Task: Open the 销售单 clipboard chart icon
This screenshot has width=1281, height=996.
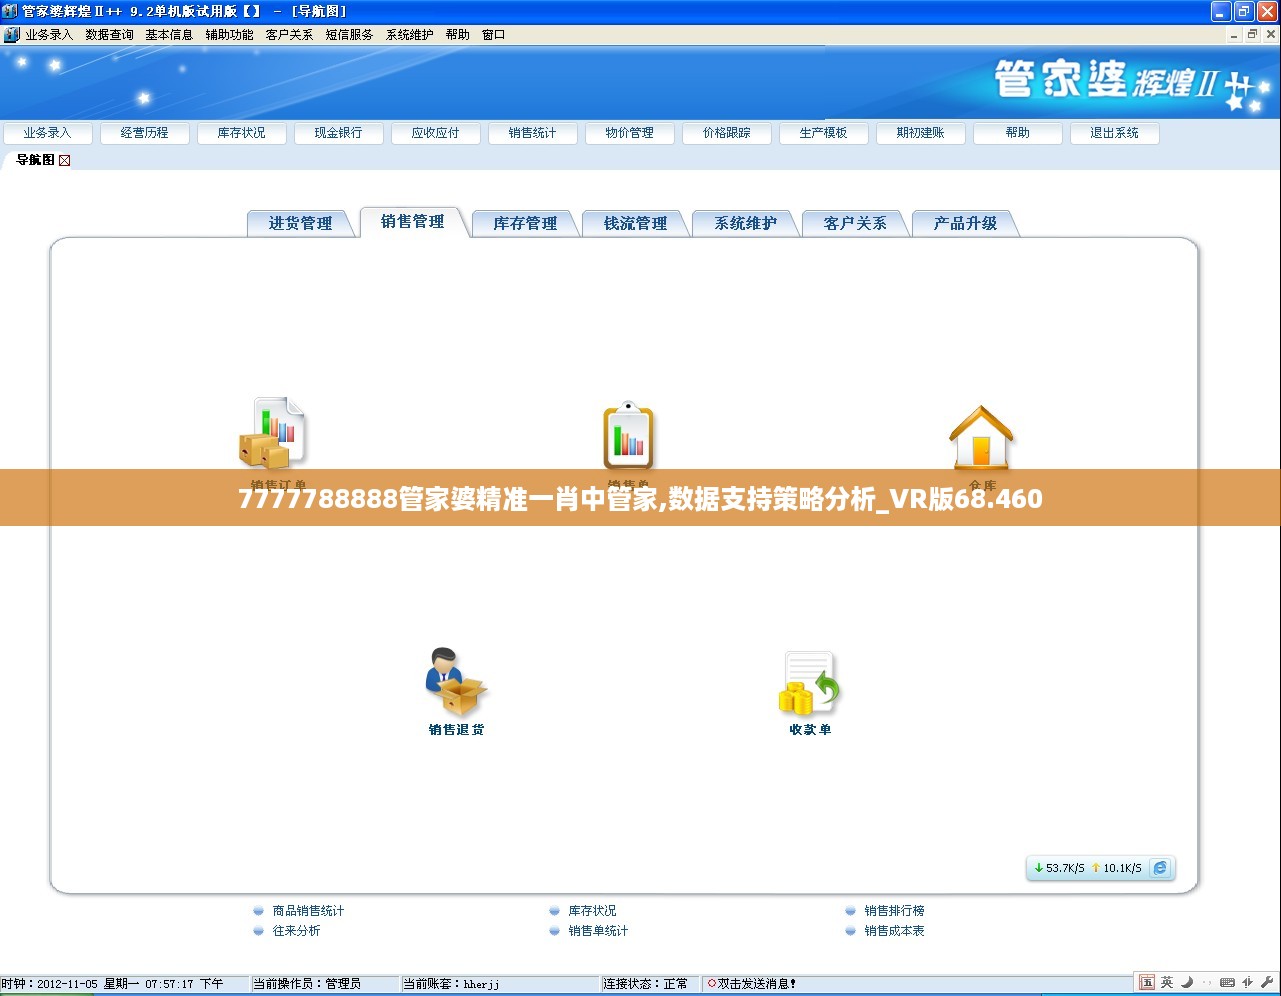Action: tap(628, 436)
